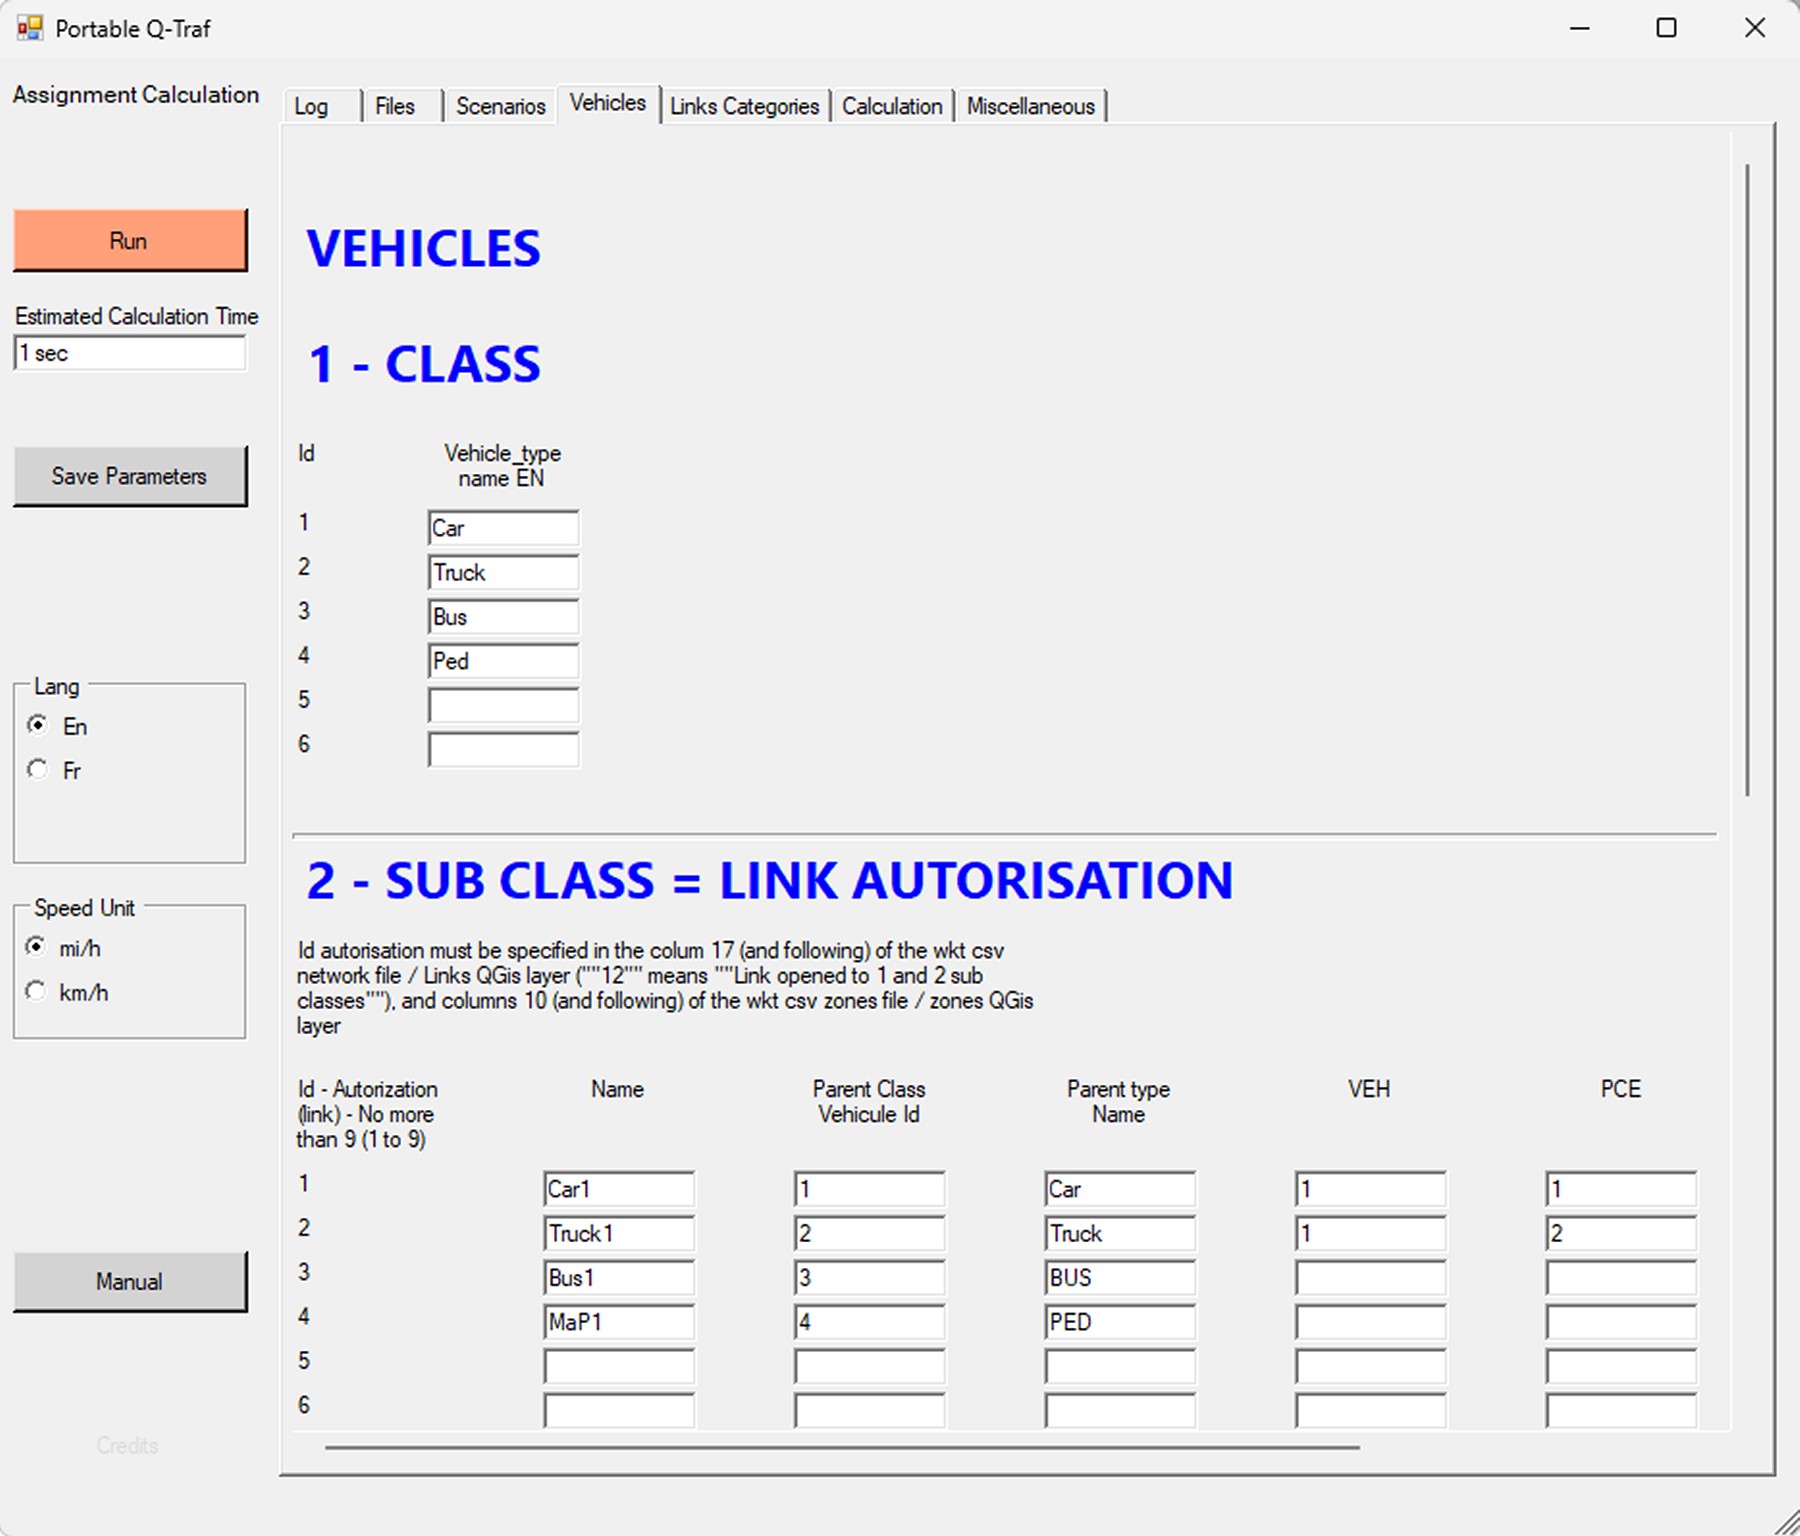Click VEH field for Car1 row
This screenshot has width=1800, height=1536.
point(1371,1189)
